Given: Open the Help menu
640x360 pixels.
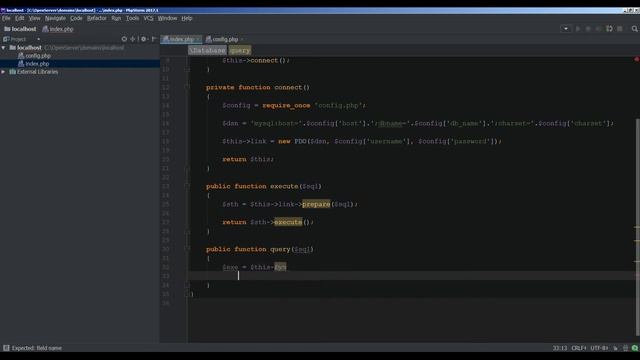Looking at the screenshot, I should coord(187,18).
